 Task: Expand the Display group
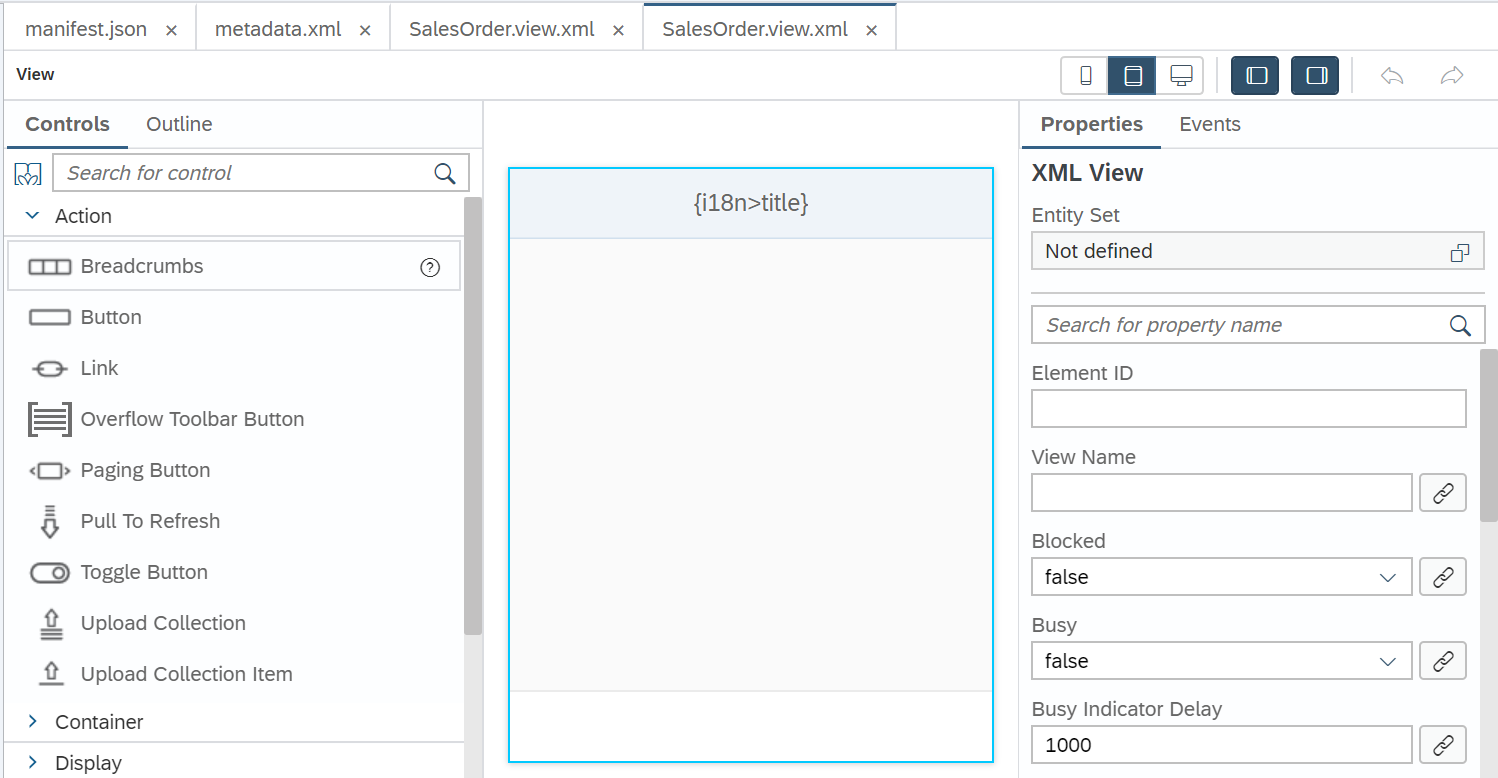click(x=32, y=762)
